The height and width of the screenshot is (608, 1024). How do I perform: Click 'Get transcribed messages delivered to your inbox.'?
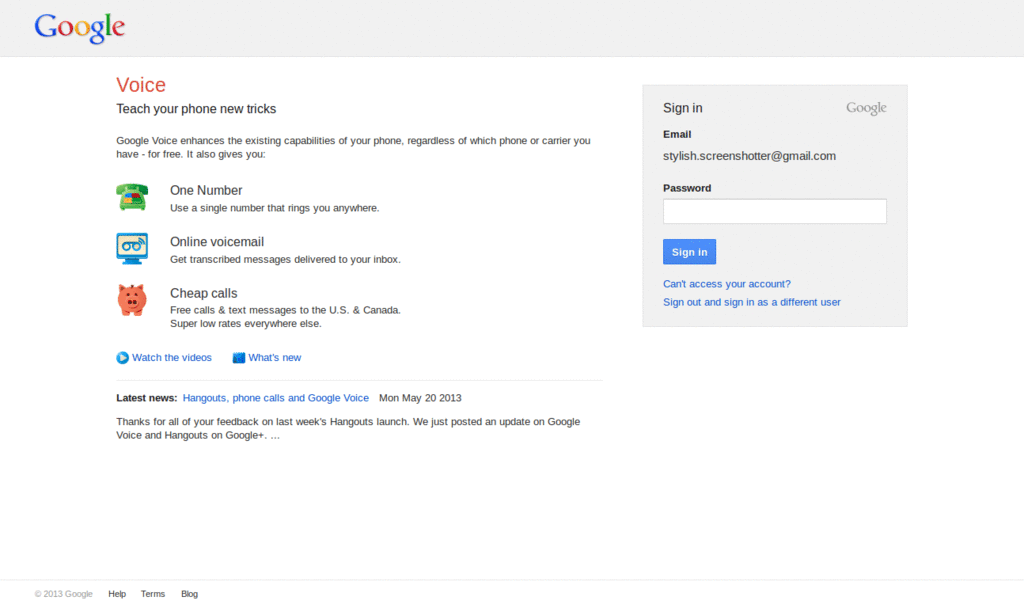point(285,259)
